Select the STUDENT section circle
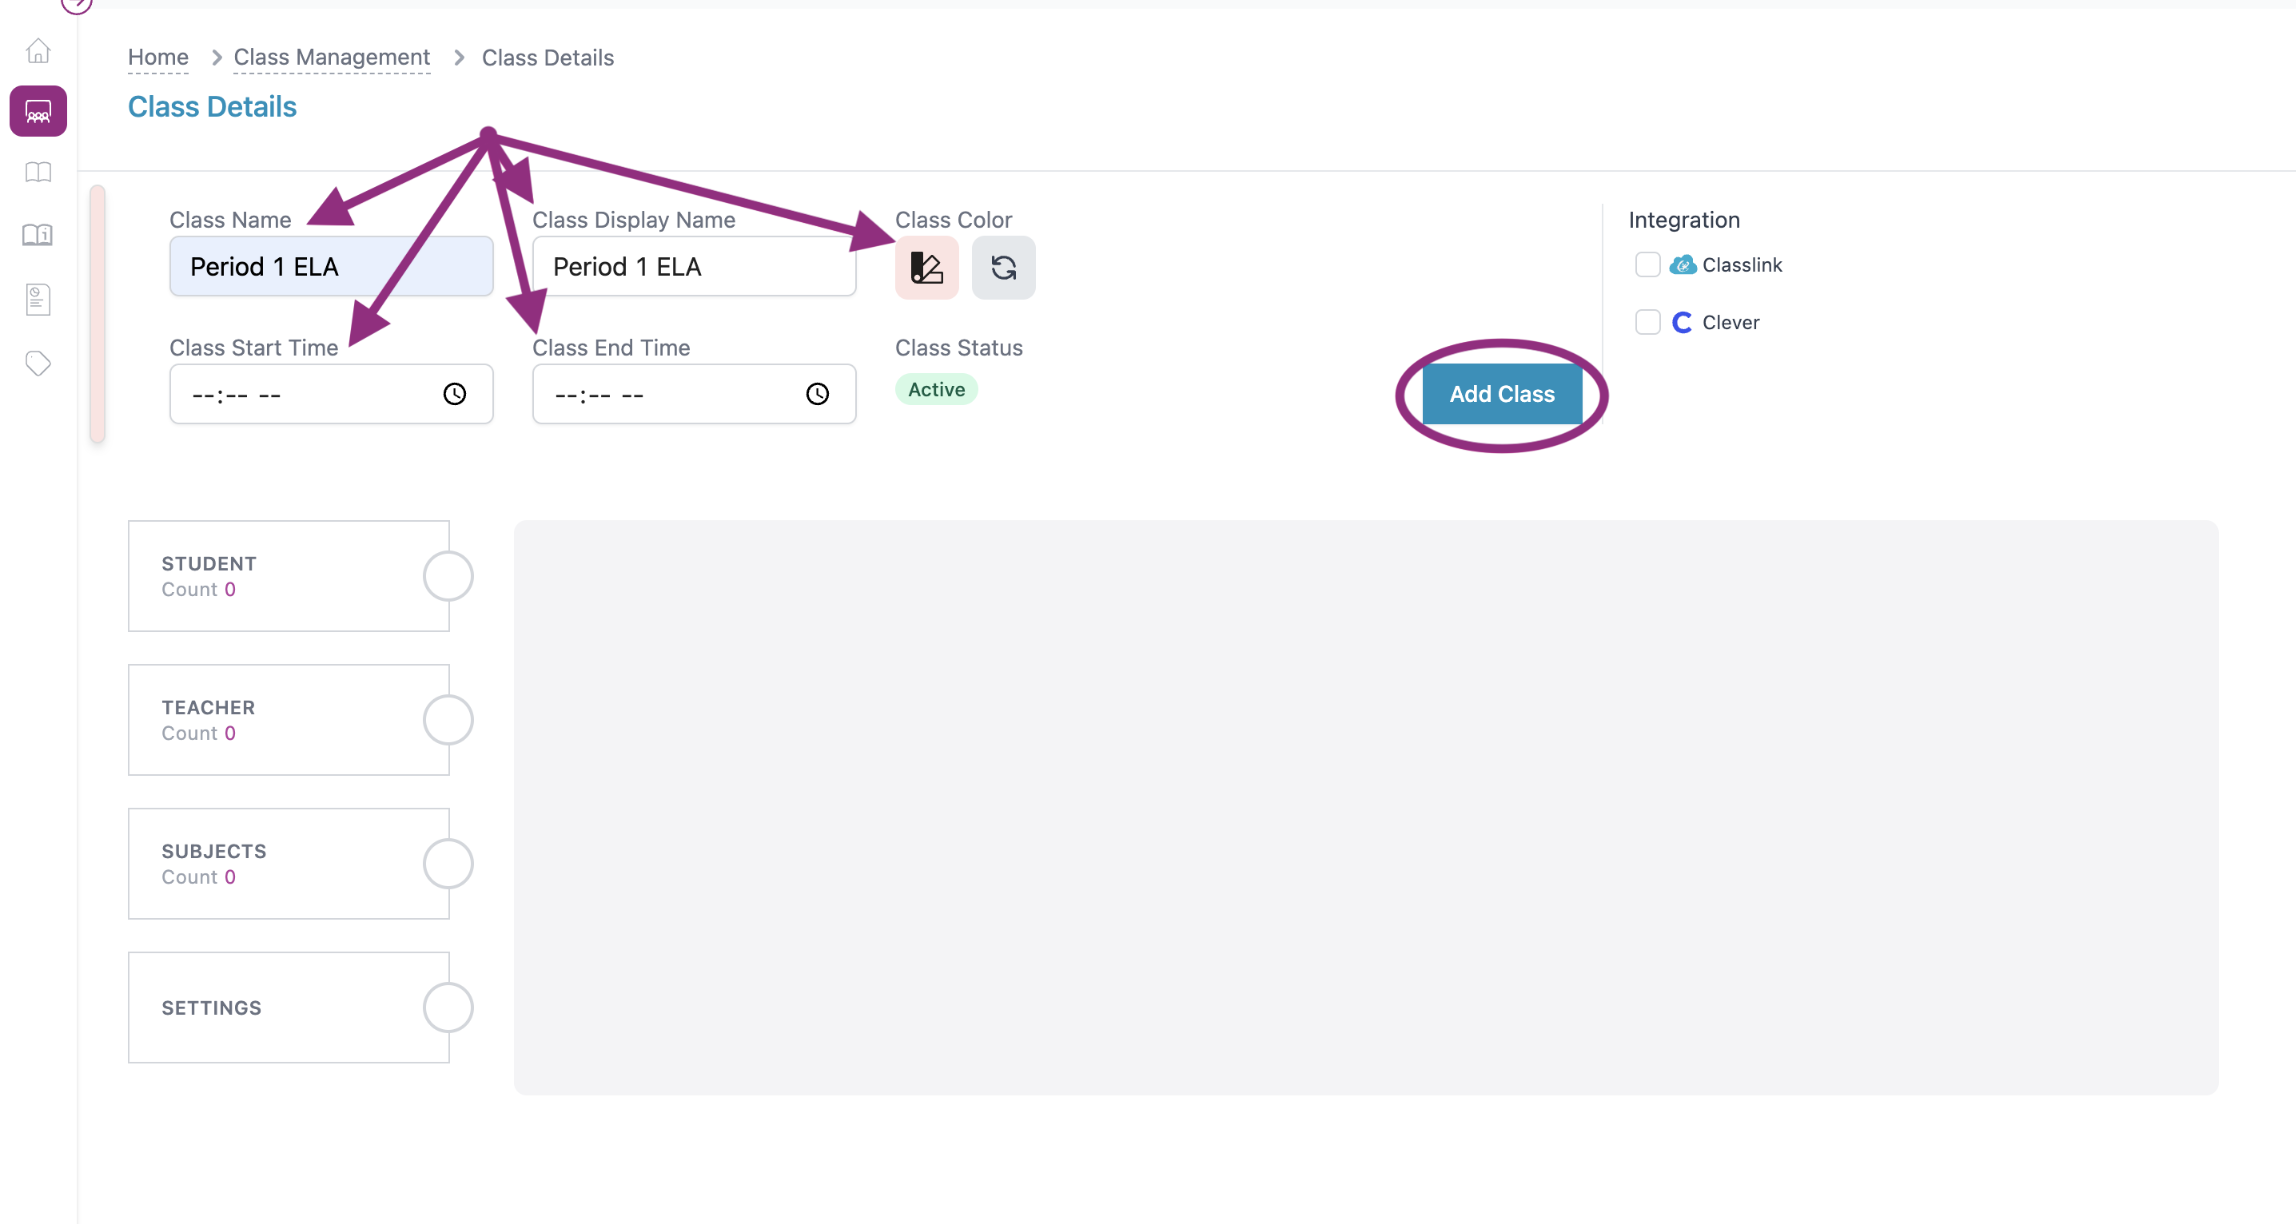The width and height of the screenshot is (2296, 1224). pos(448,576)
